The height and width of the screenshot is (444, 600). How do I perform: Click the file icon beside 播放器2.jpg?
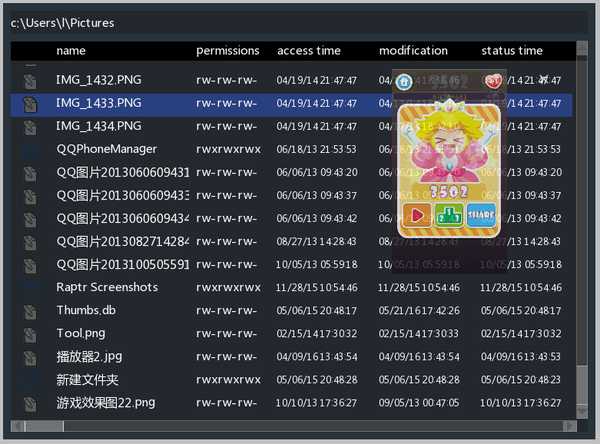tap(30, 358)
